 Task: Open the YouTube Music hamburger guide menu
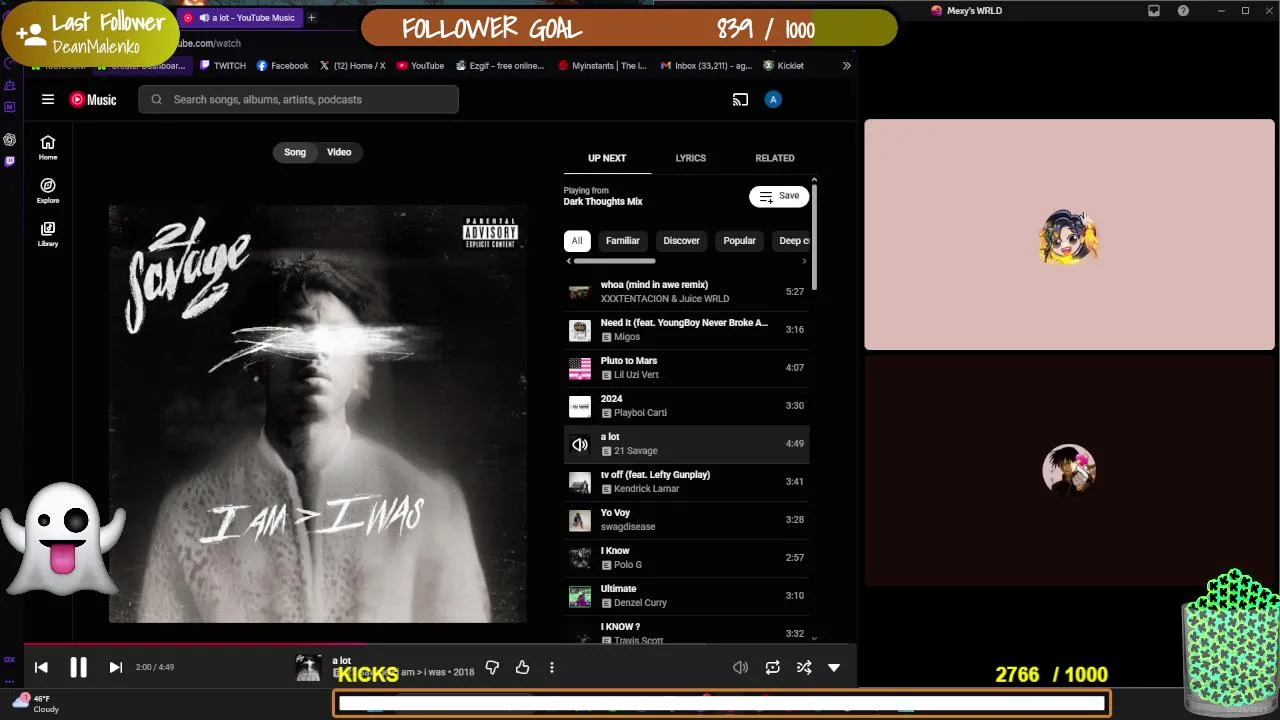(47, 99)
